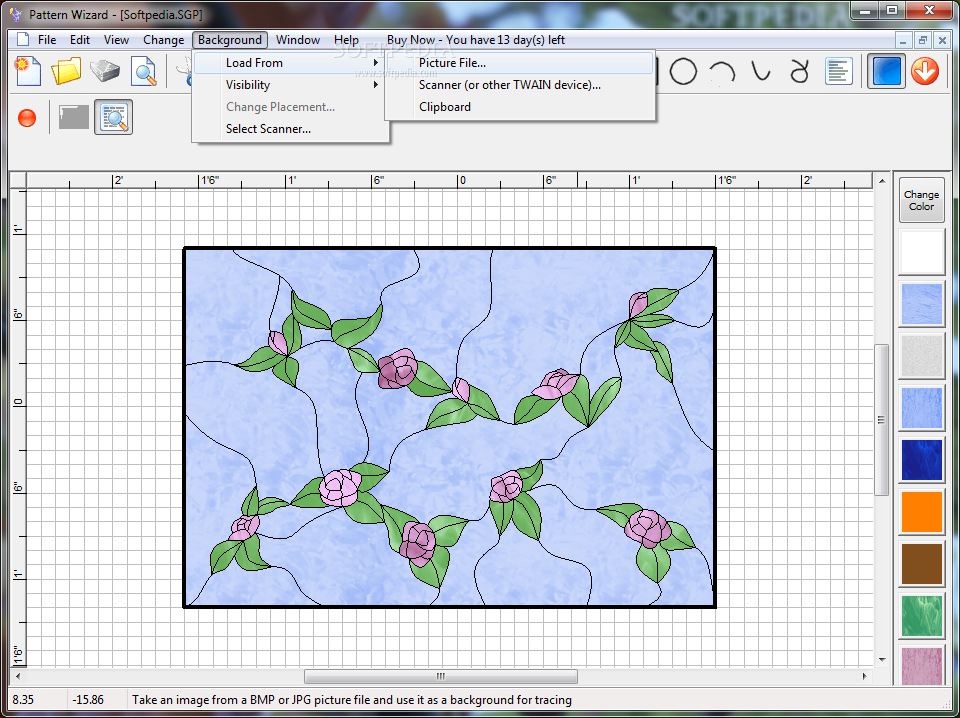The width and height of the screenshot is (960, 718).
Task: Choose Picture File... option
Action: [x=520, y=62]
